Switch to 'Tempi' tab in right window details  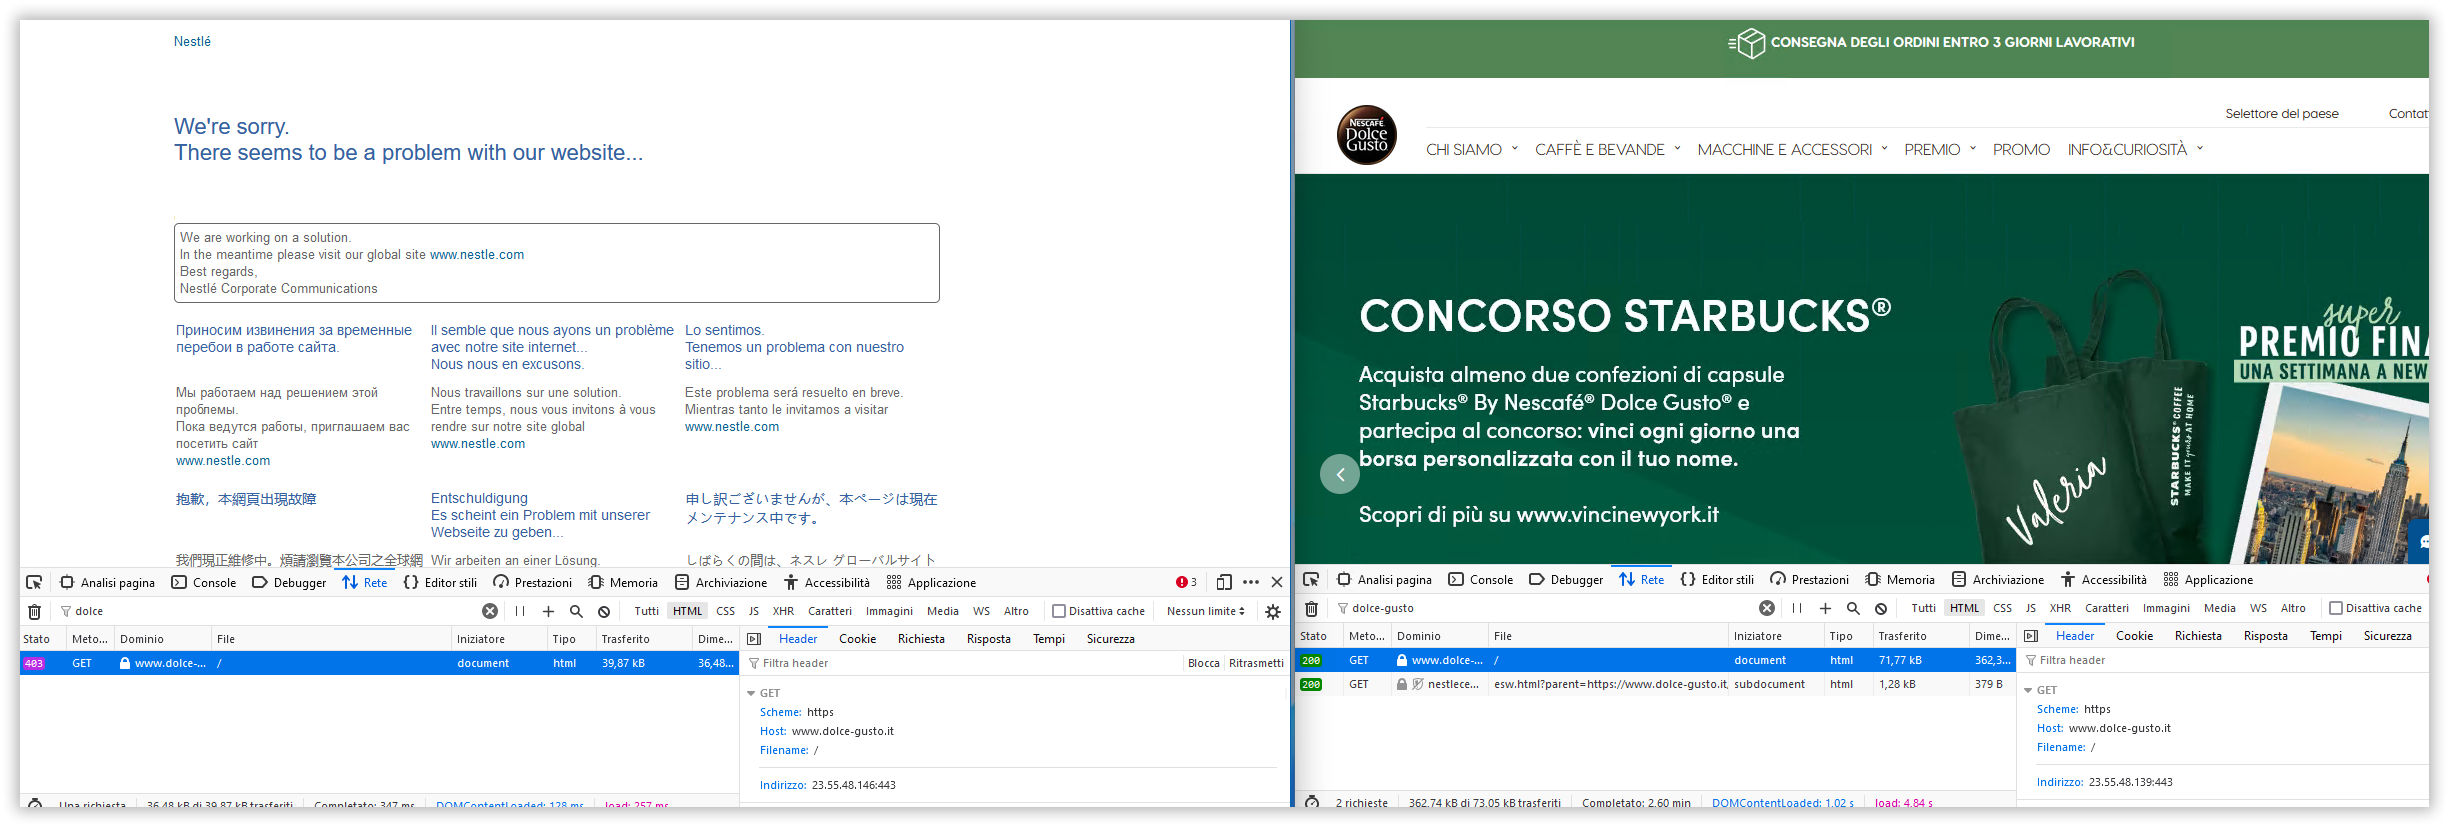pos(2325,636)
